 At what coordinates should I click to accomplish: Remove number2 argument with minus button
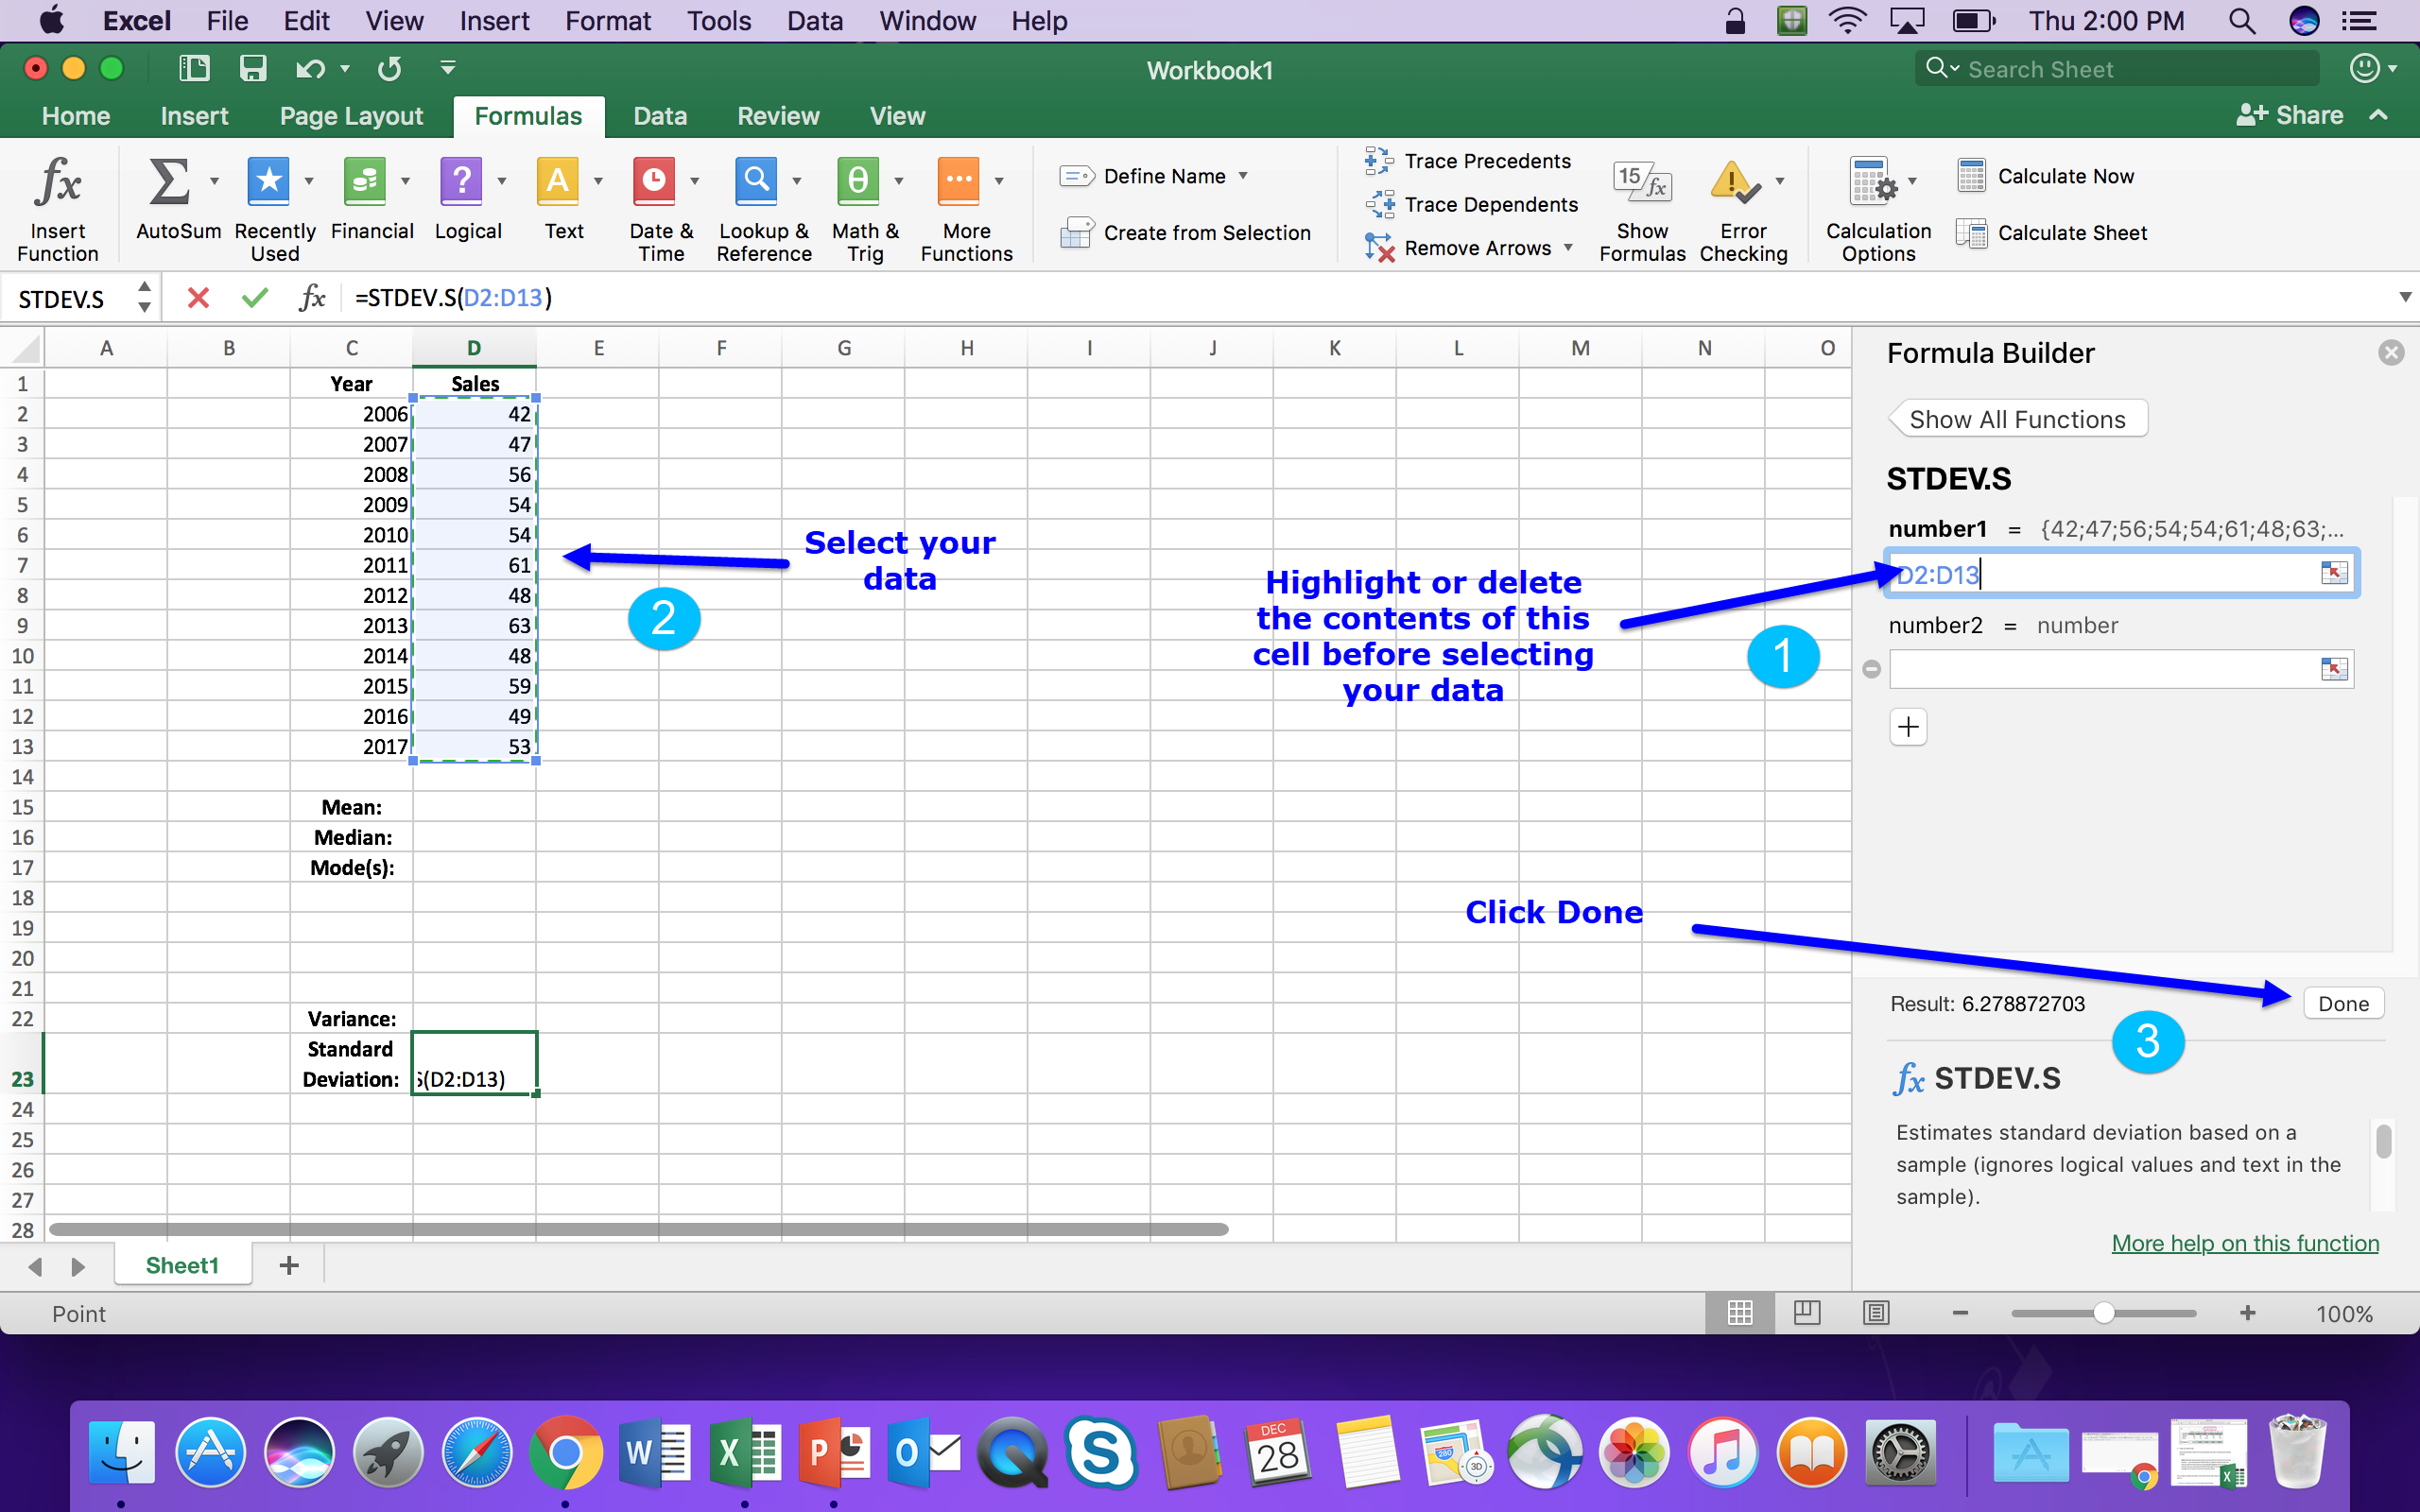1872,669
